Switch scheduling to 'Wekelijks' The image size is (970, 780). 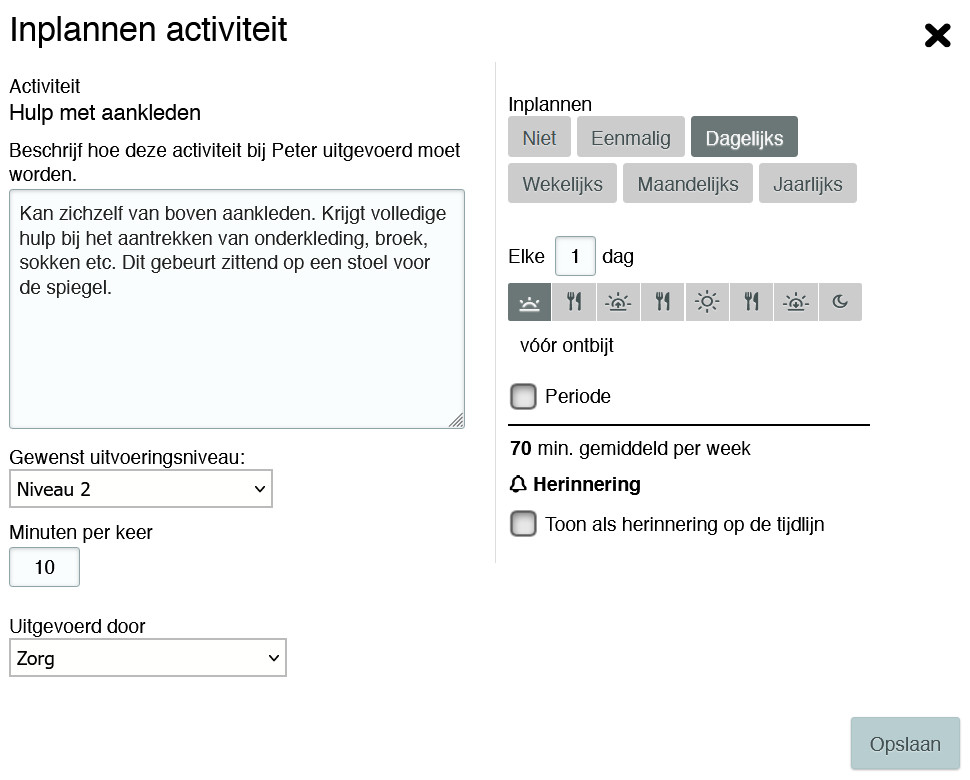[562, 184]
